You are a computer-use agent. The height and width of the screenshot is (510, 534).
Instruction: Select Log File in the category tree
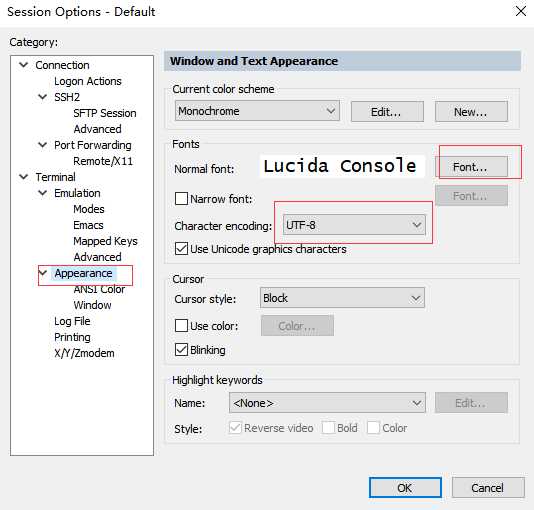coord(72,321)
